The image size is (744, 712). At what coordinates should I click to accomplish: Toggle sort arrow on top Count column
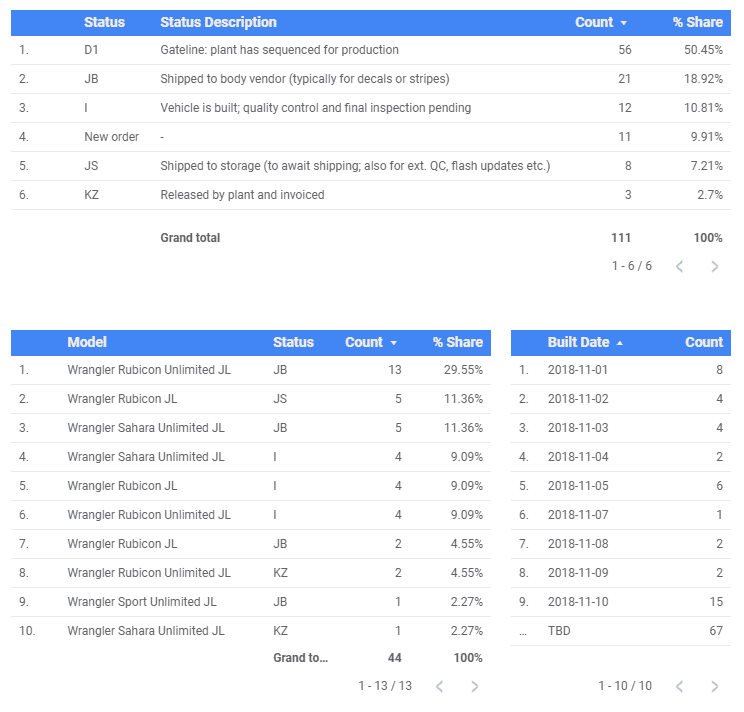click(x=623, y=23)
